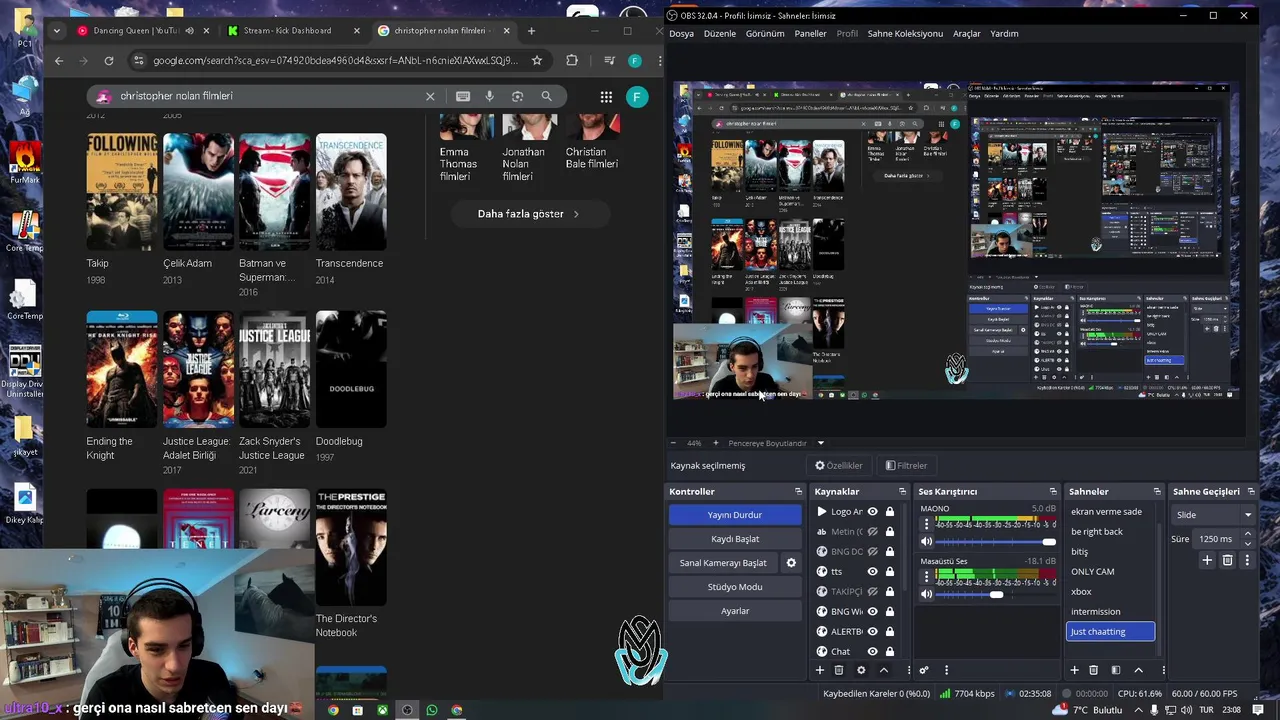Reload the Chrome page
This screenshot has width=1280, height=720.
point(109,60)
